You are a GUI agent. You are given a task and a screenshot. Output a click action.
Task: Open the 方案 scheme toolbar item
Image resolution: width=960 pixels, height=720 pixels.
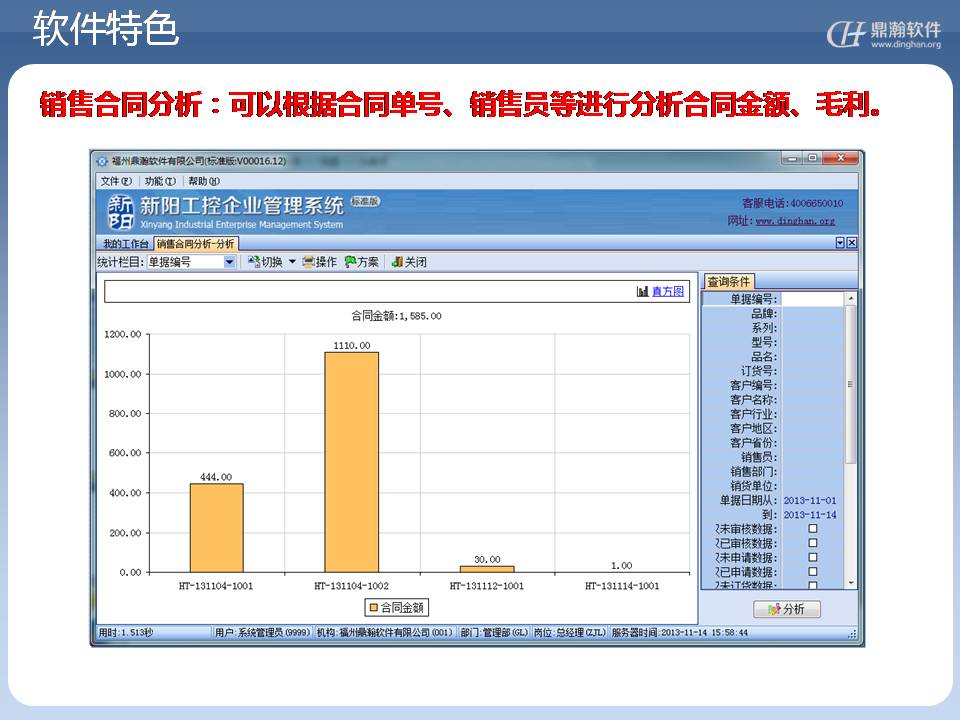tap(361, 262)
